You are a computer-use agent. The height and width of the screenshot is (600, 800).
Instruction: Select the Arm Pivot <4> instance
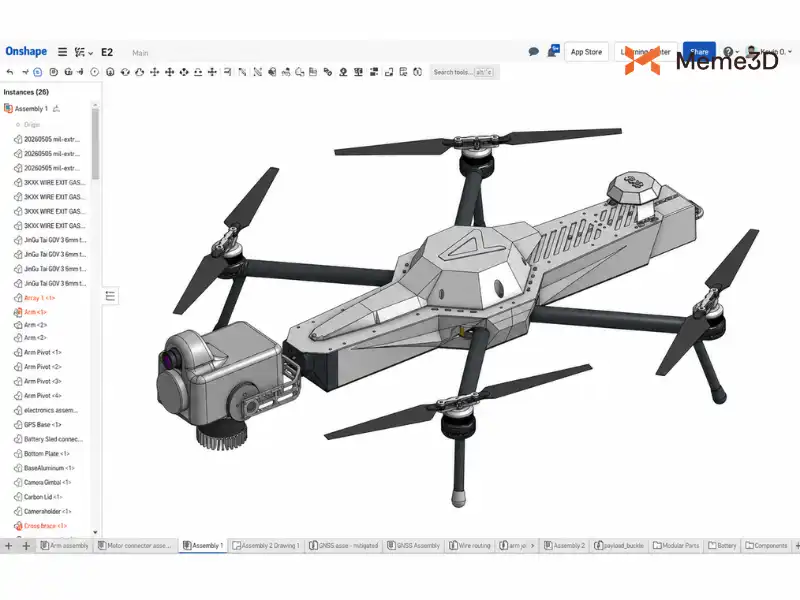[x=42, y=396]
